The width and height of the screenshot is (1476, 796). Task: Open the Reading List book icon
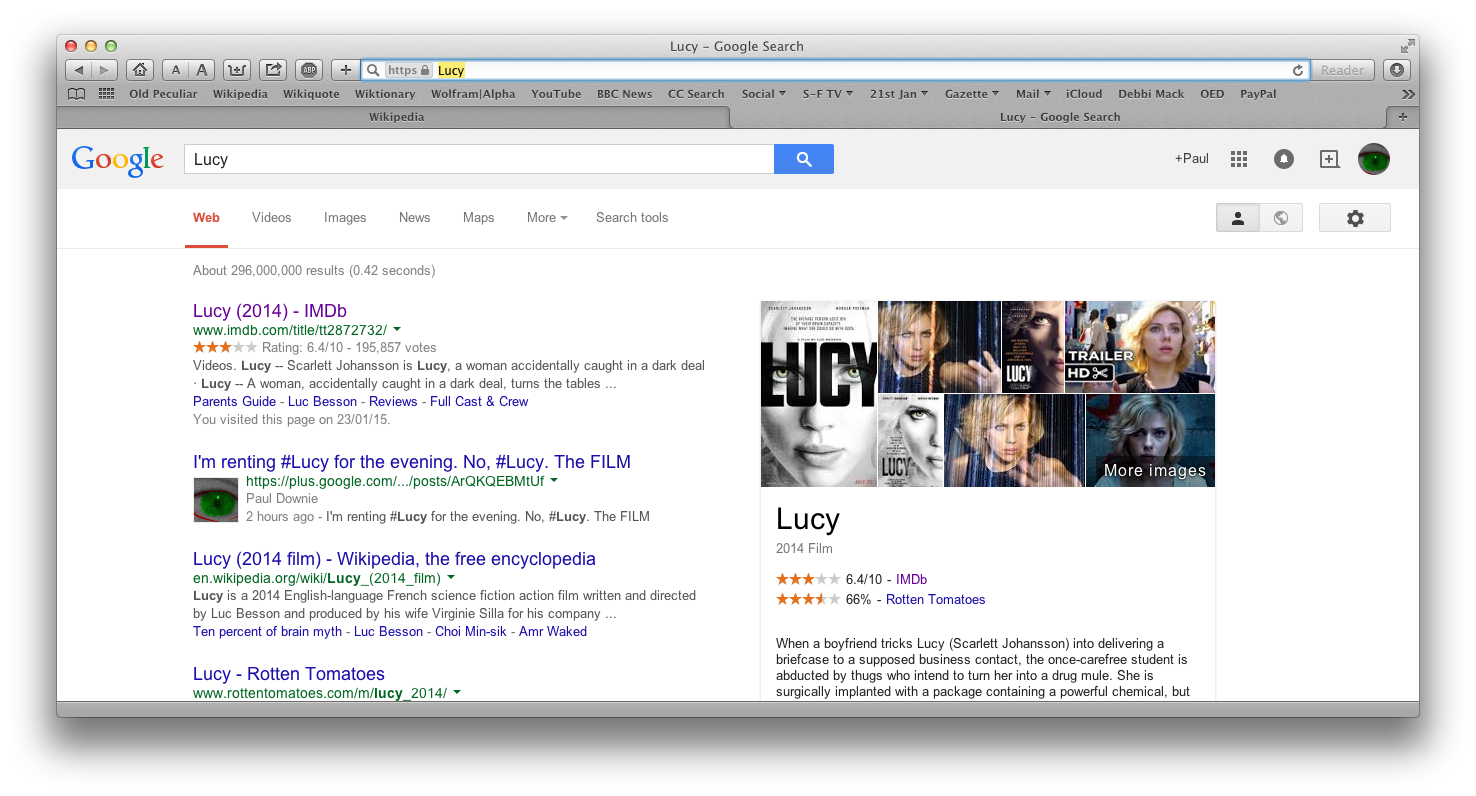[76, 94]
